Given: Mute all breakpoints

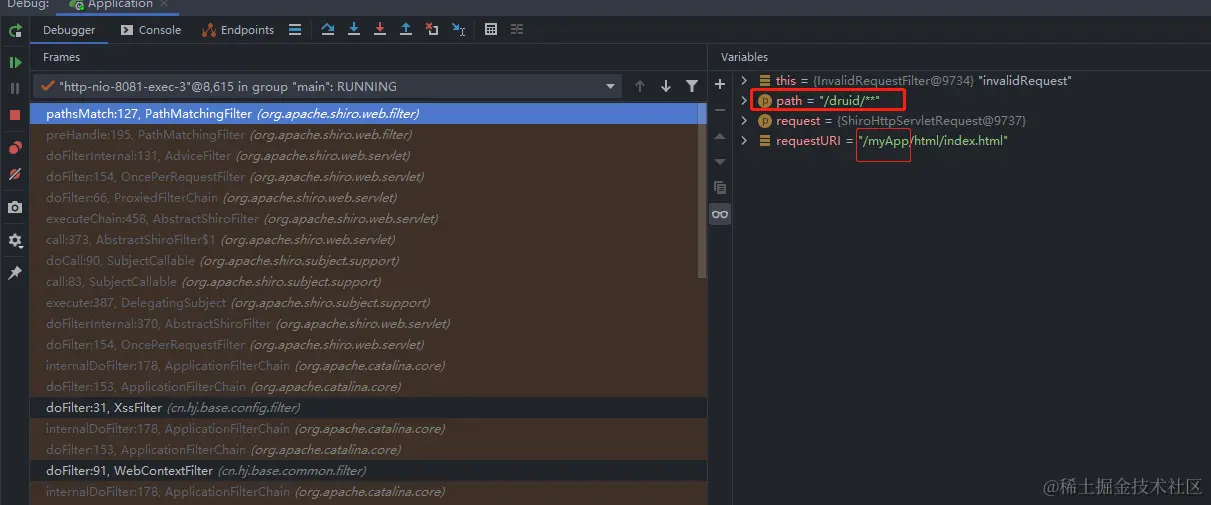Looking at the screenshot, I should pos(15,174).
